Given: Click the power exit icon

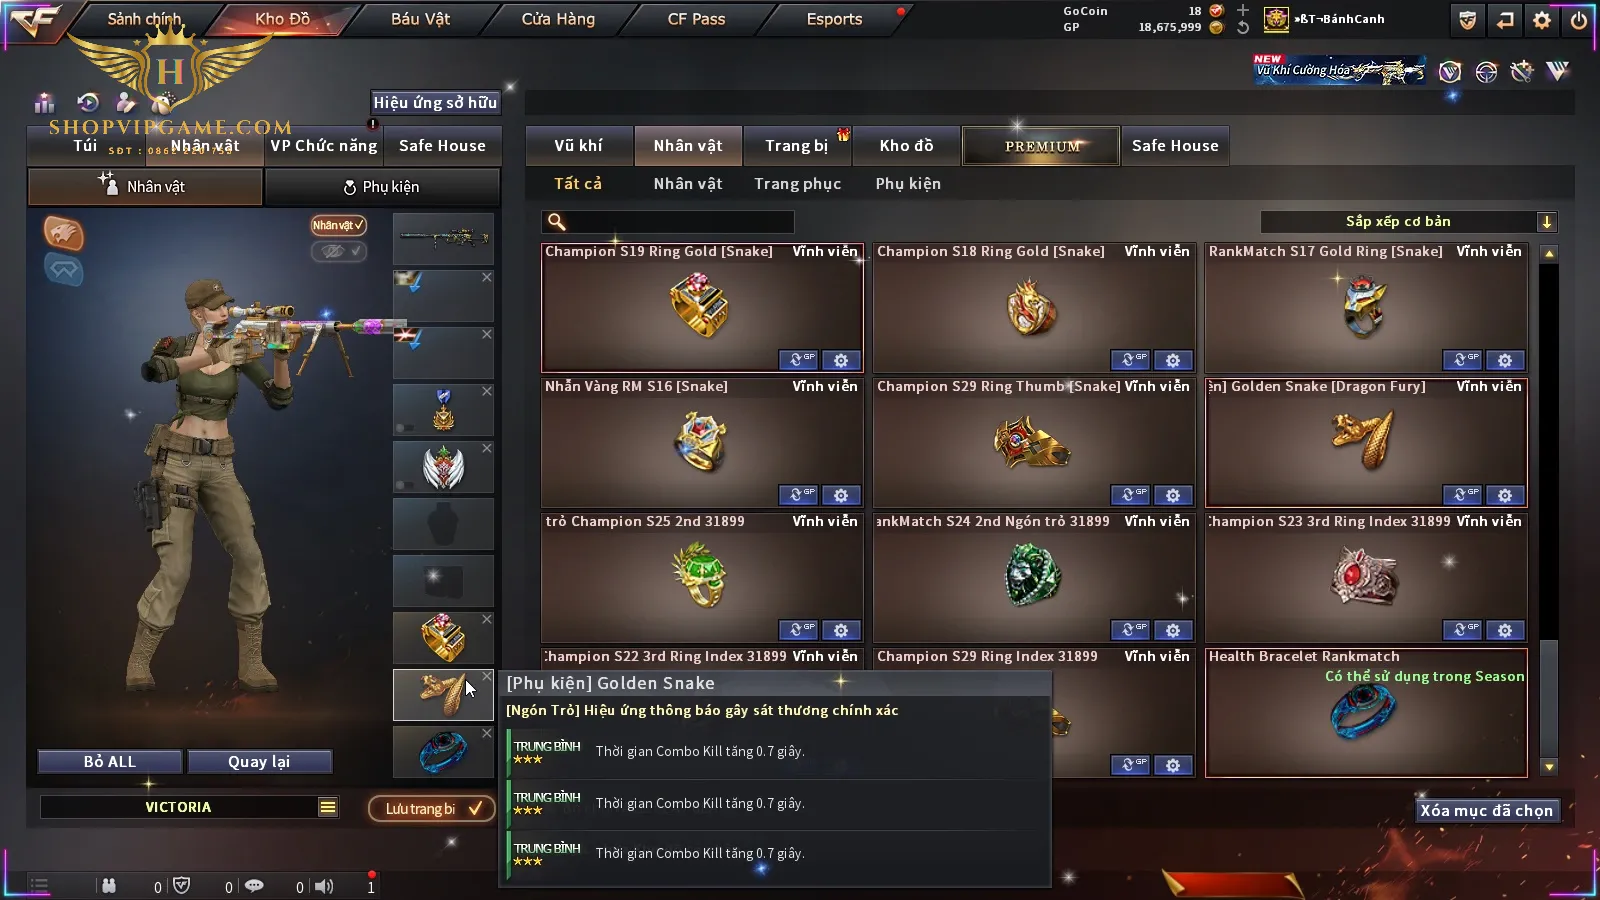Looking at the screenshot, I should click(x=1579, y=20).
